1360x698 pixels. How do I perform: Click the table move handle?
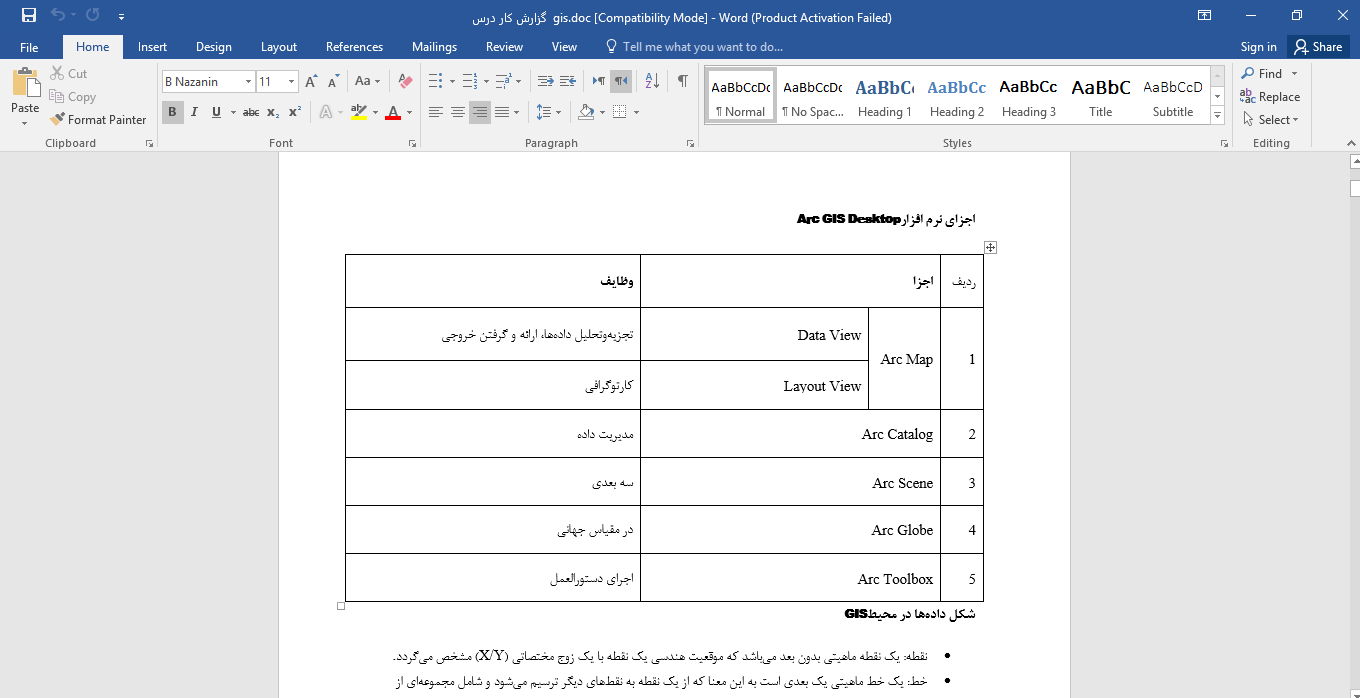pos(990,247)
